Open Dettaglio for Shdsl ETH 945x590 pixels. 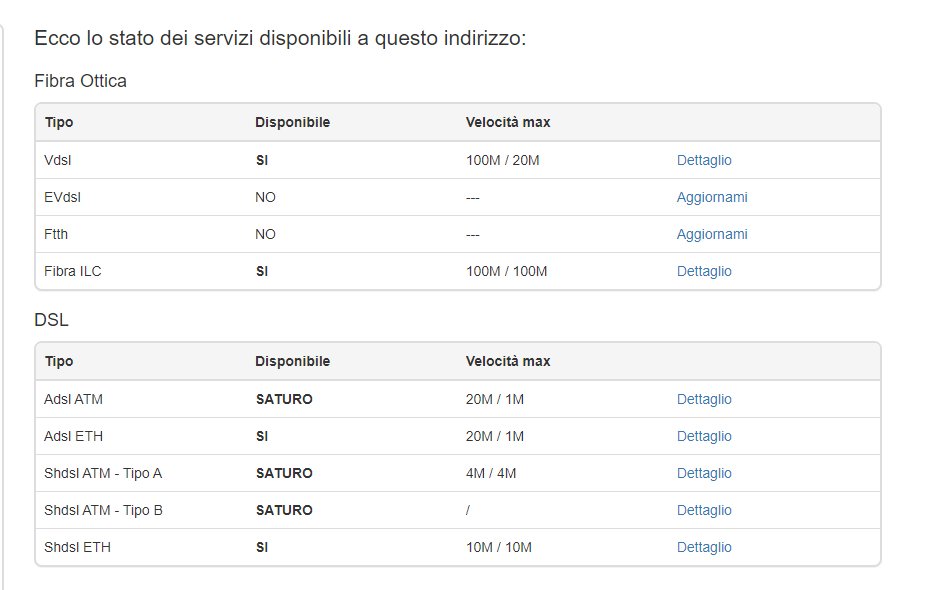click(x=704, y=547)
